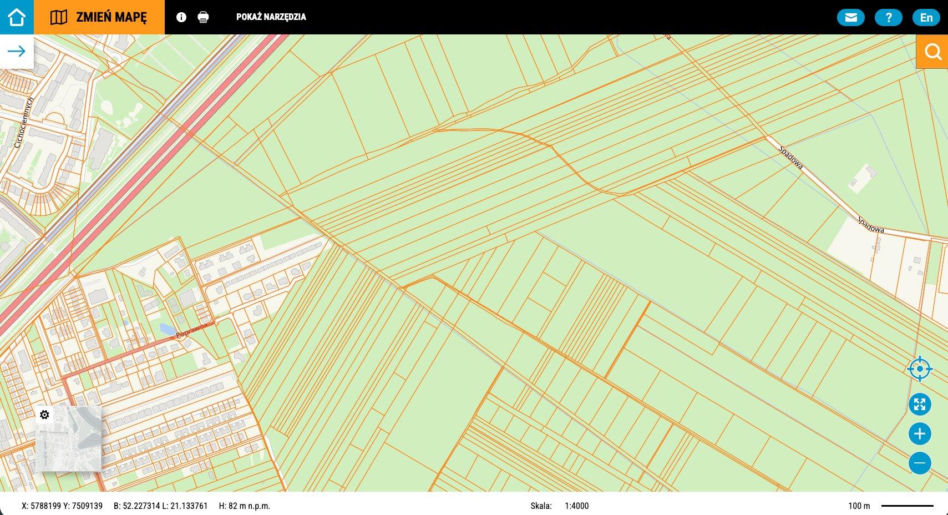Click the Cichociemnych street label
This screenshot has width=948, height=515.
24,123
